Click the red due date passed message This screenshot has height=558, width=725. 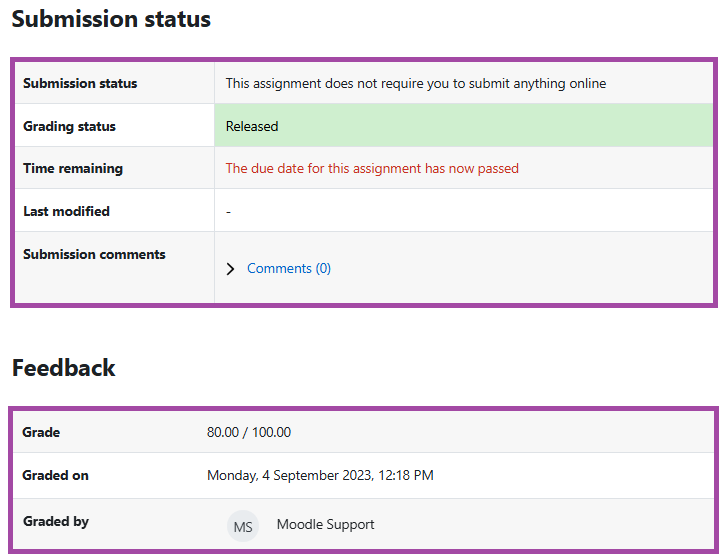372,168
